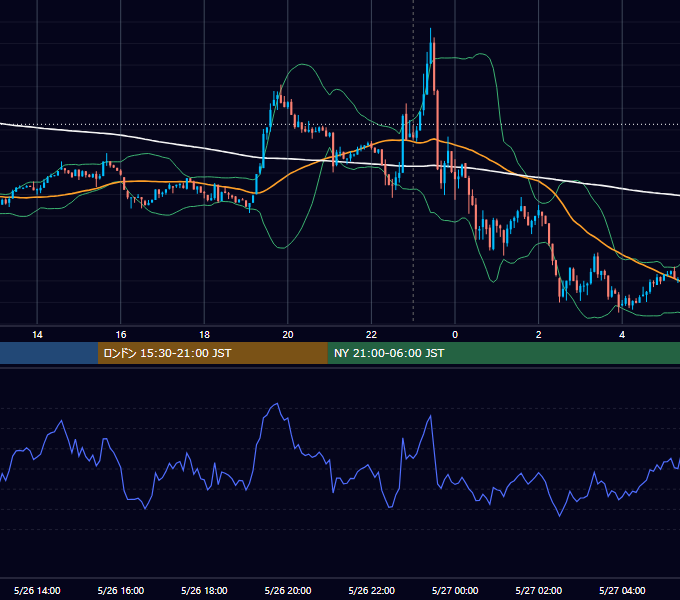The height and width of the screenshot is (600, 680).
Task: Select the blue session bar left of London
Action: 49,353
